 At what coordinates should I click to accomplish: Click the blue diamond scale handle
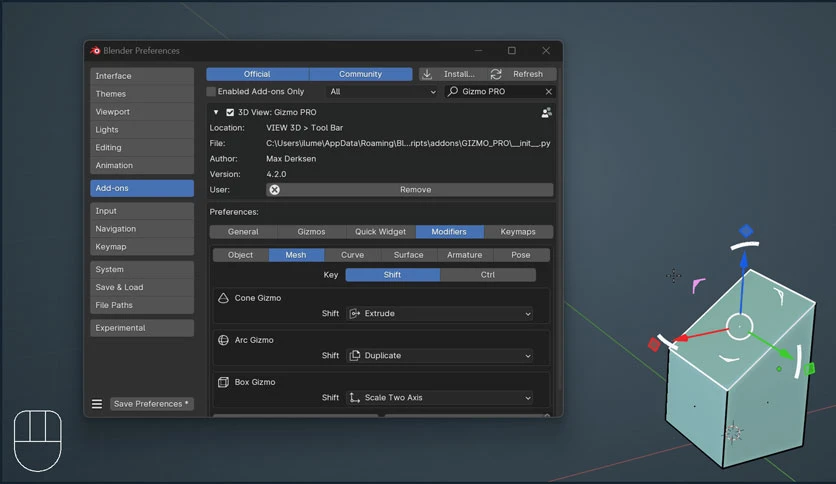coord(746,230)
